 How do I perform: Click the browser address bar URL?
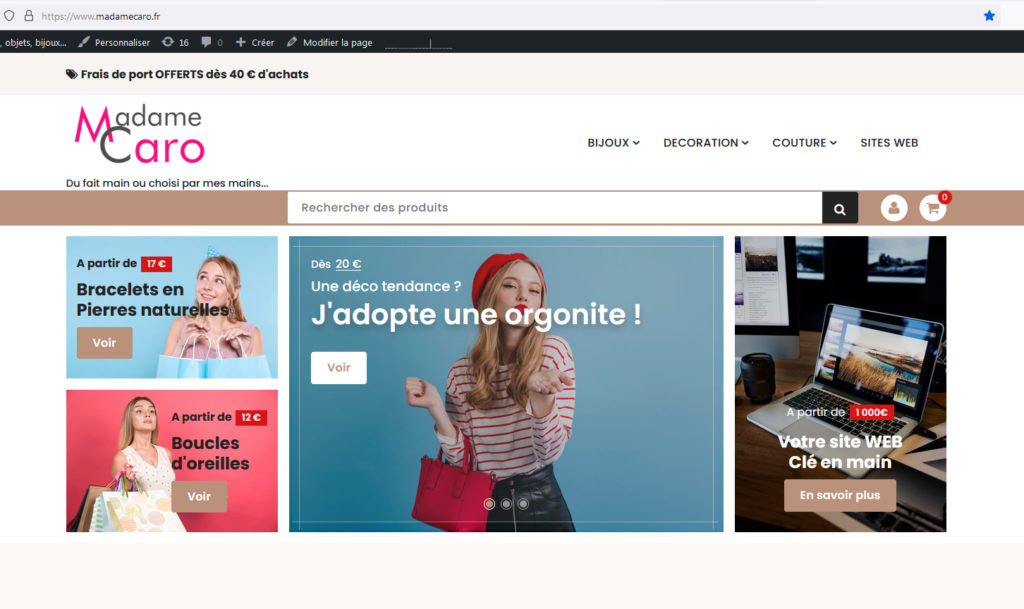point(101,16)
